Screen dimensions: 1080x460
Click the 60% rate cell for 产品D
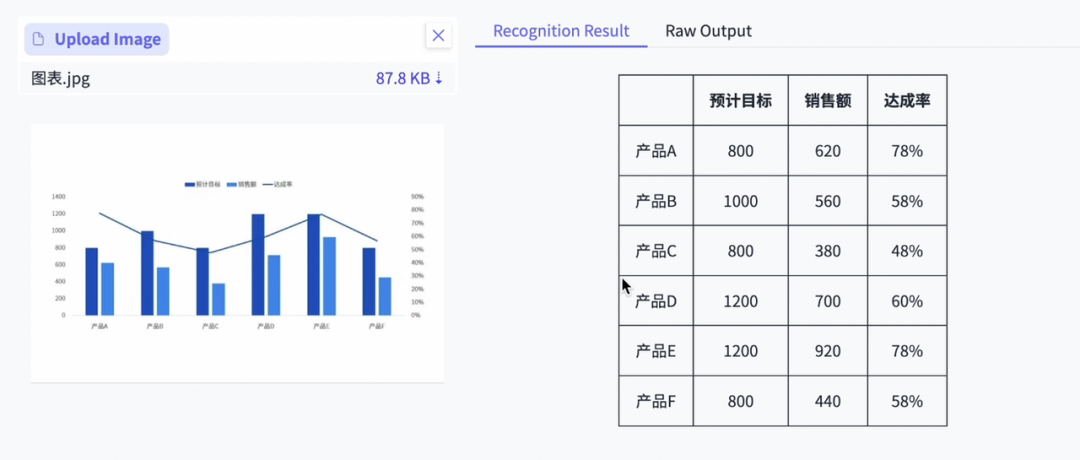[x=907, y=301]
